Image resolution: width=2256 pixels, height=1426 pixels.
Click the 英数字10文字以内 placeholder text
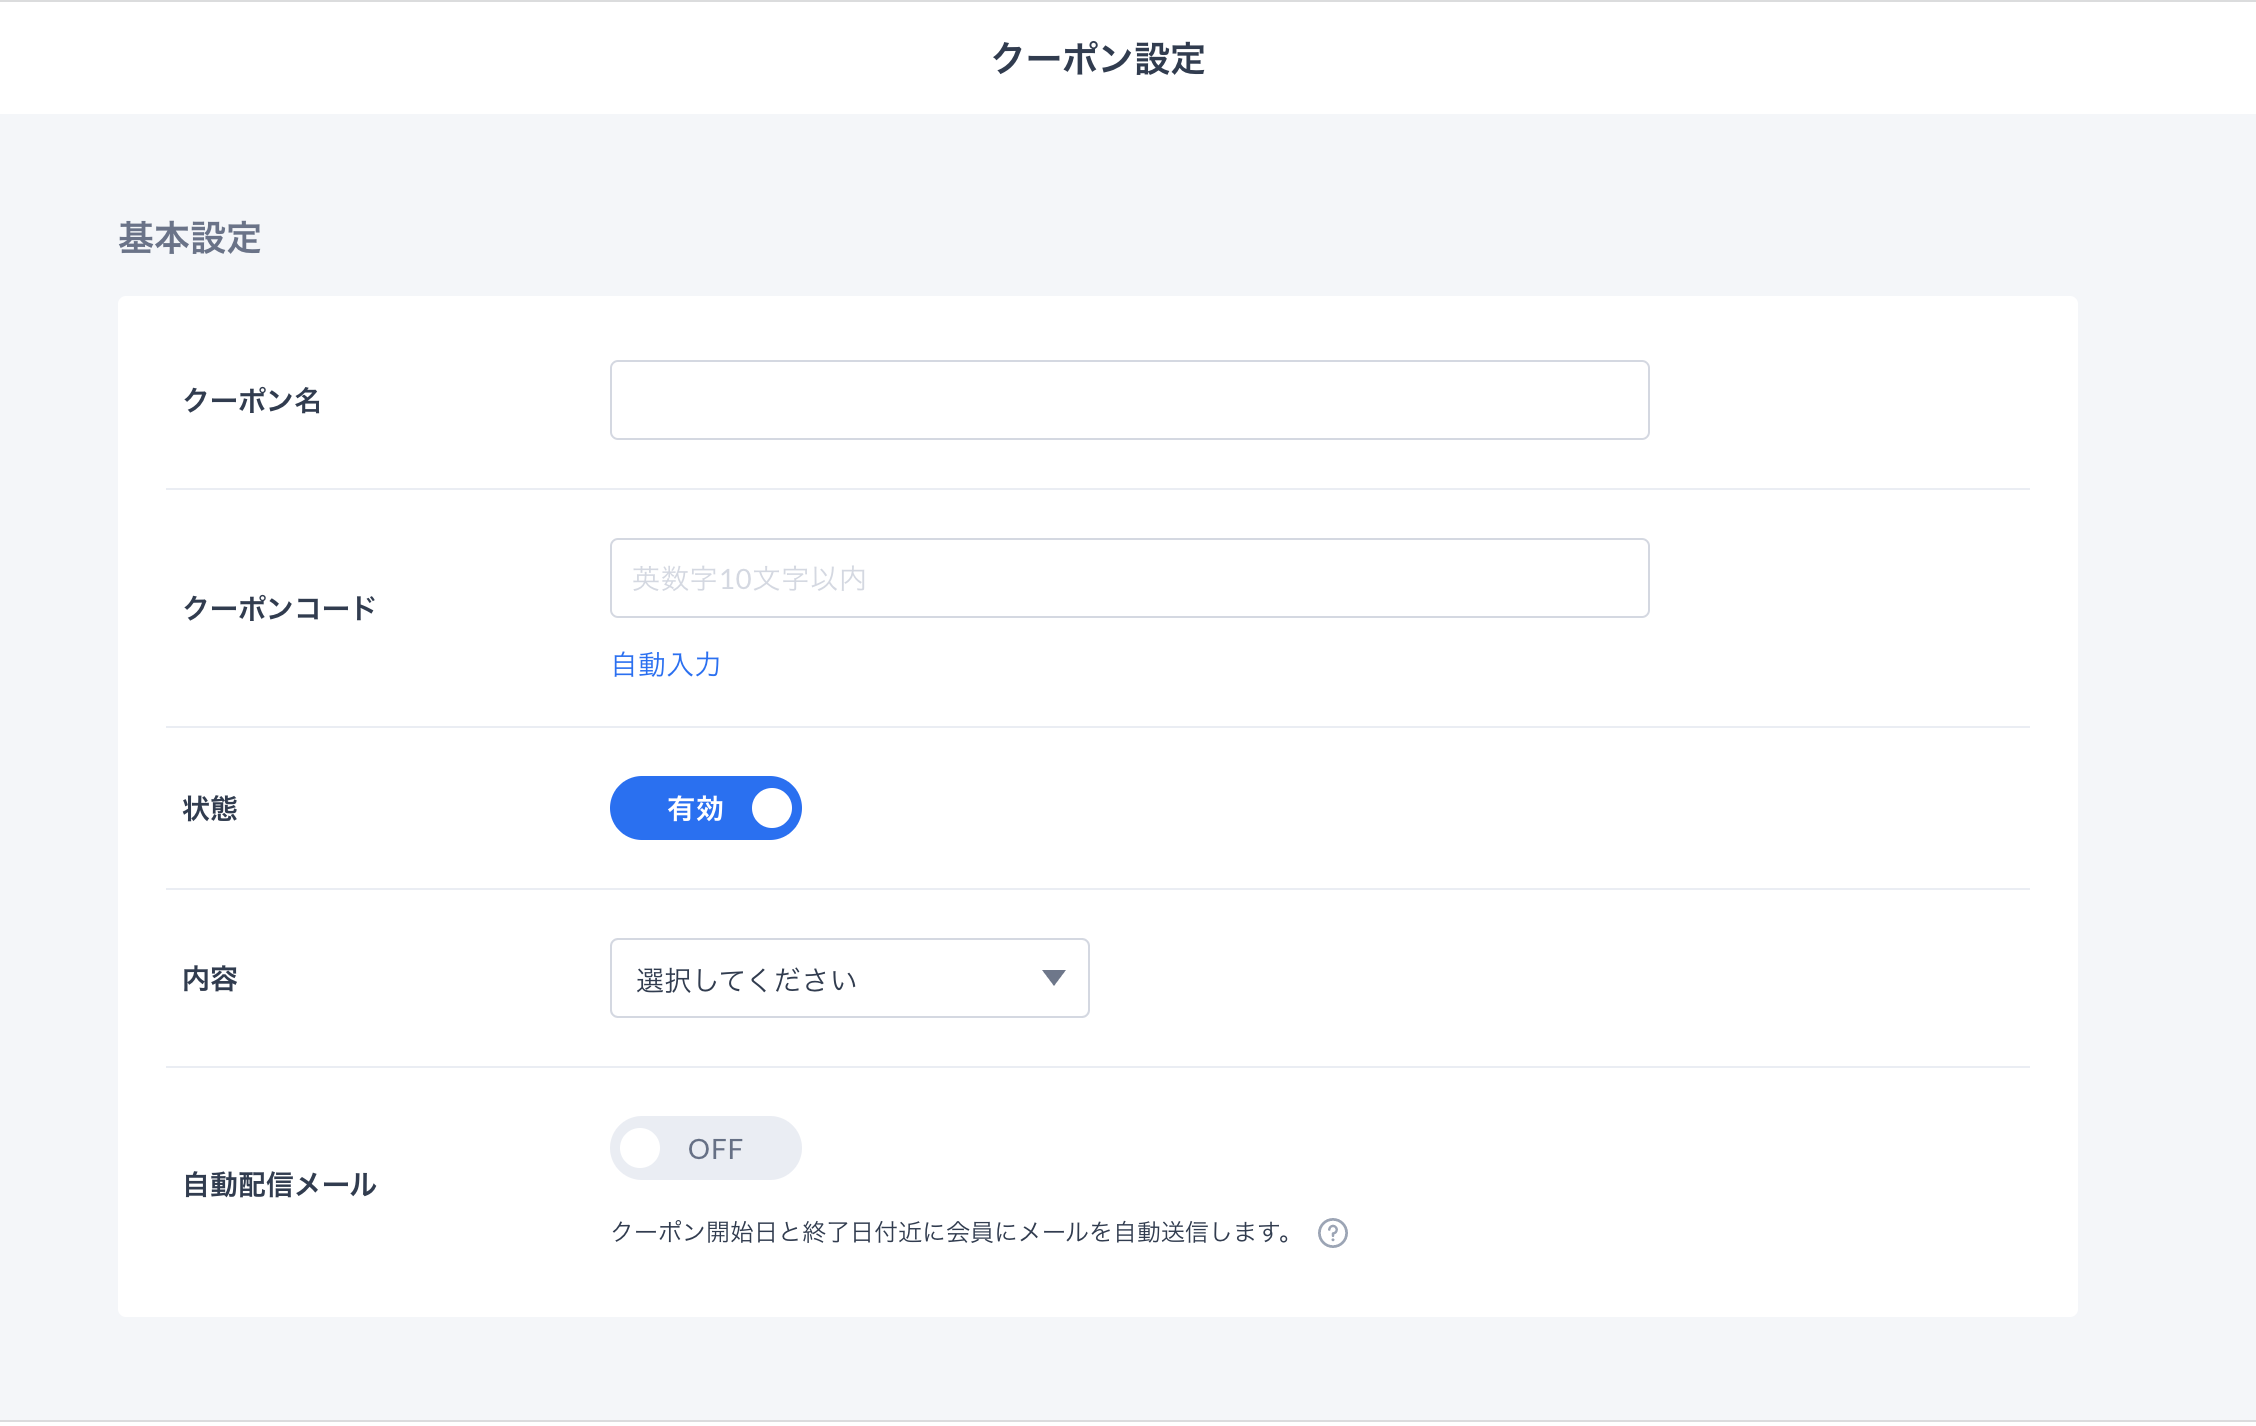click(x=749, y=579)
